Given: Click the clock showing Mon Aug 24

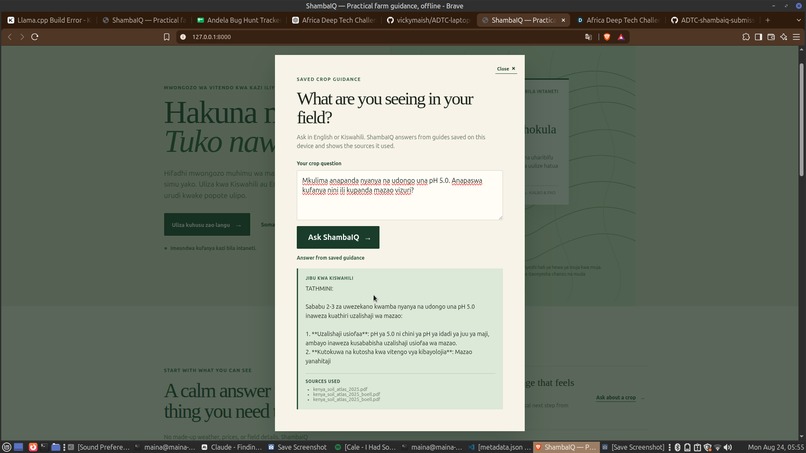Looking at the screenshot, I should coord(776,447).
